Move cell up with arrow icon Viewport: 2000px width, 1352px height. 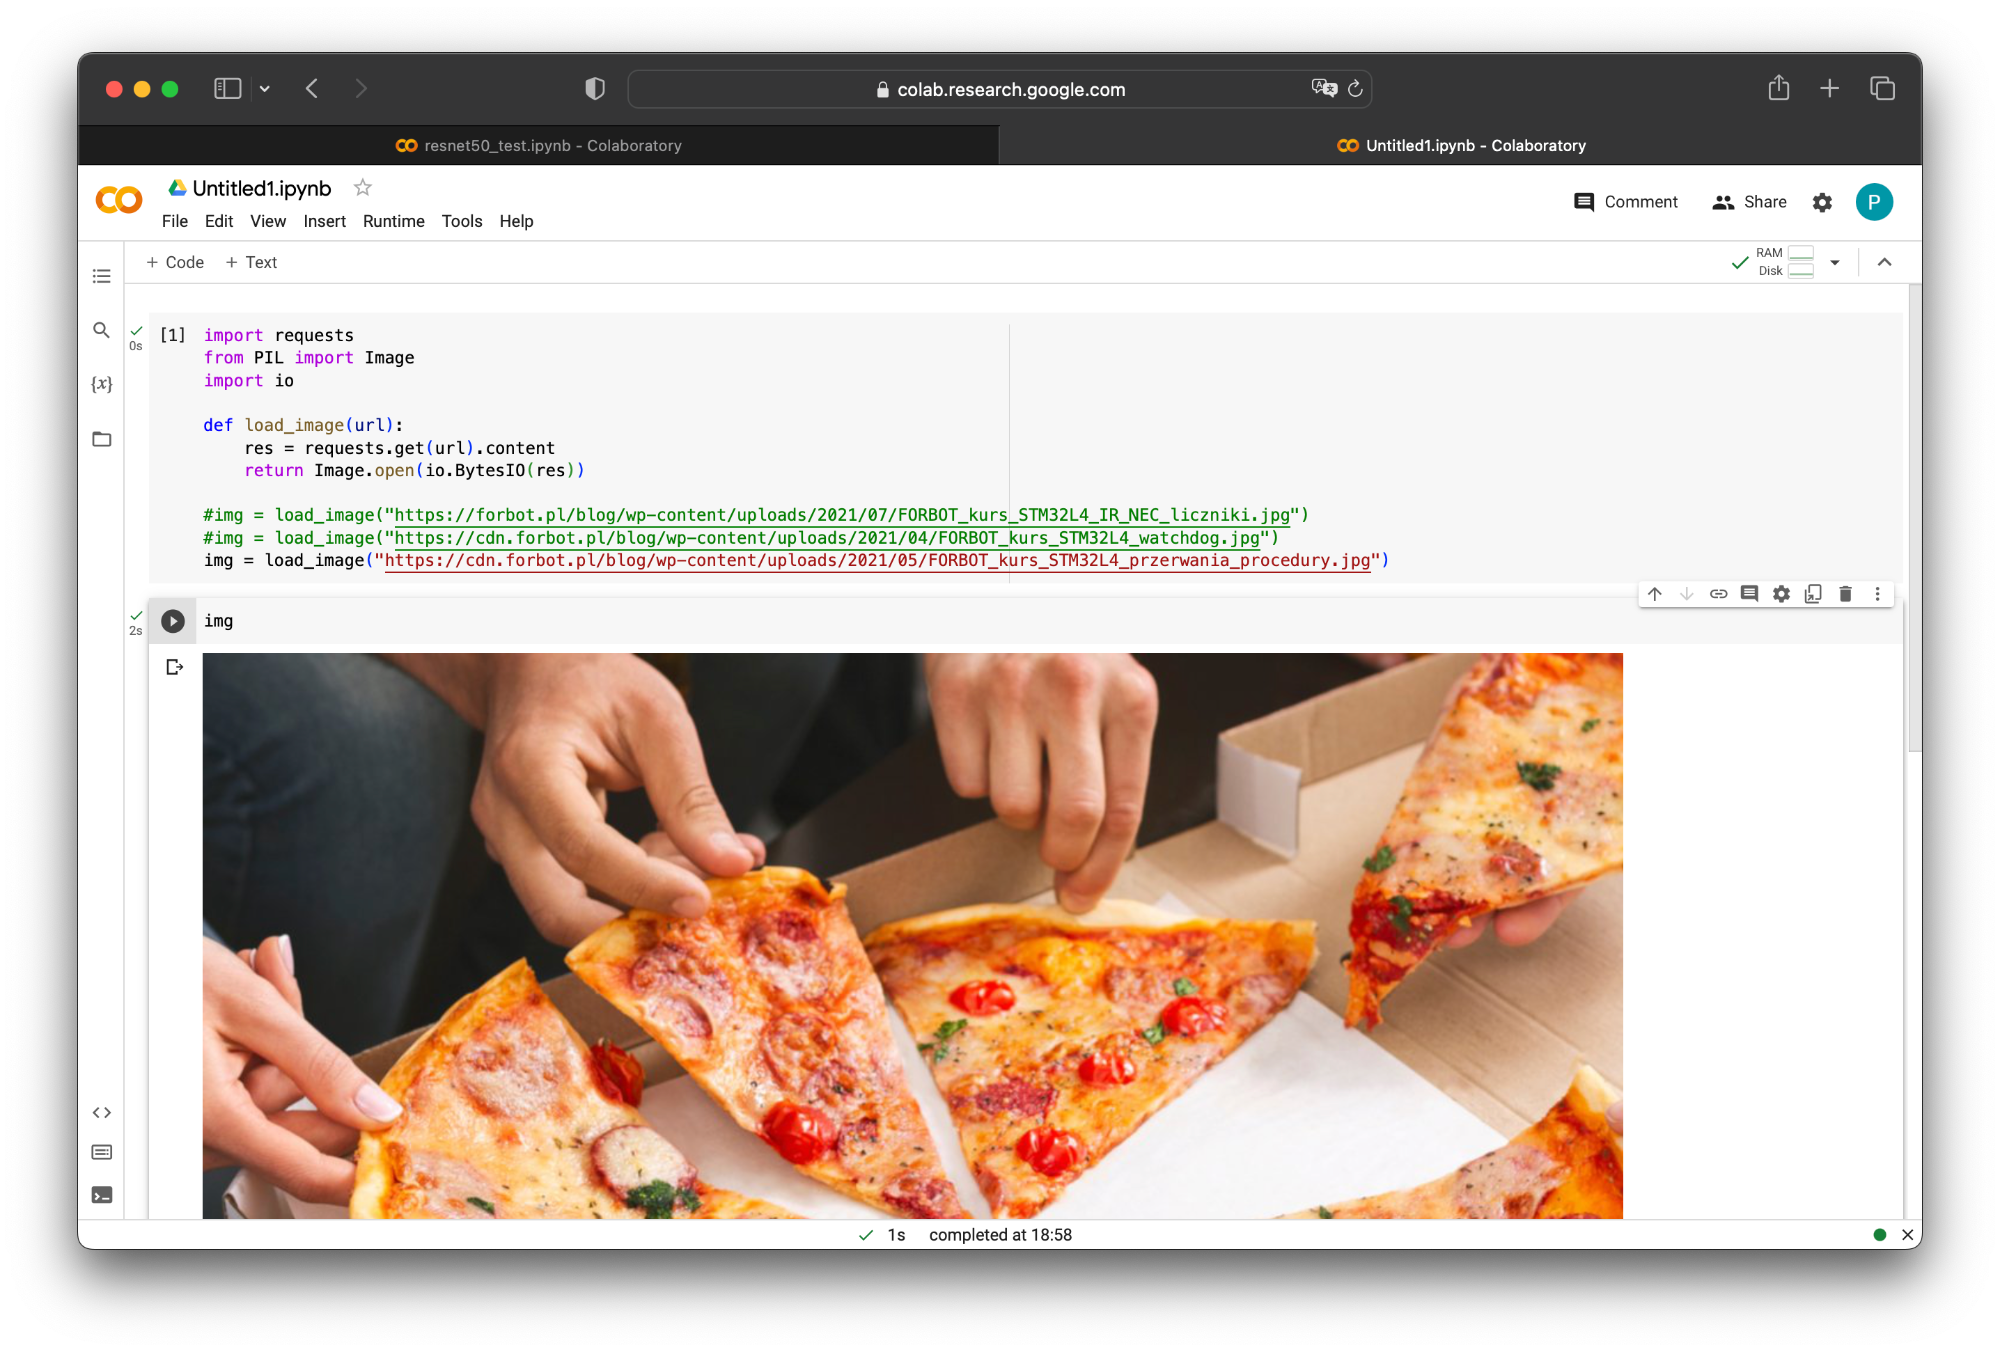pyautogui.click(x=1655, y=594)
